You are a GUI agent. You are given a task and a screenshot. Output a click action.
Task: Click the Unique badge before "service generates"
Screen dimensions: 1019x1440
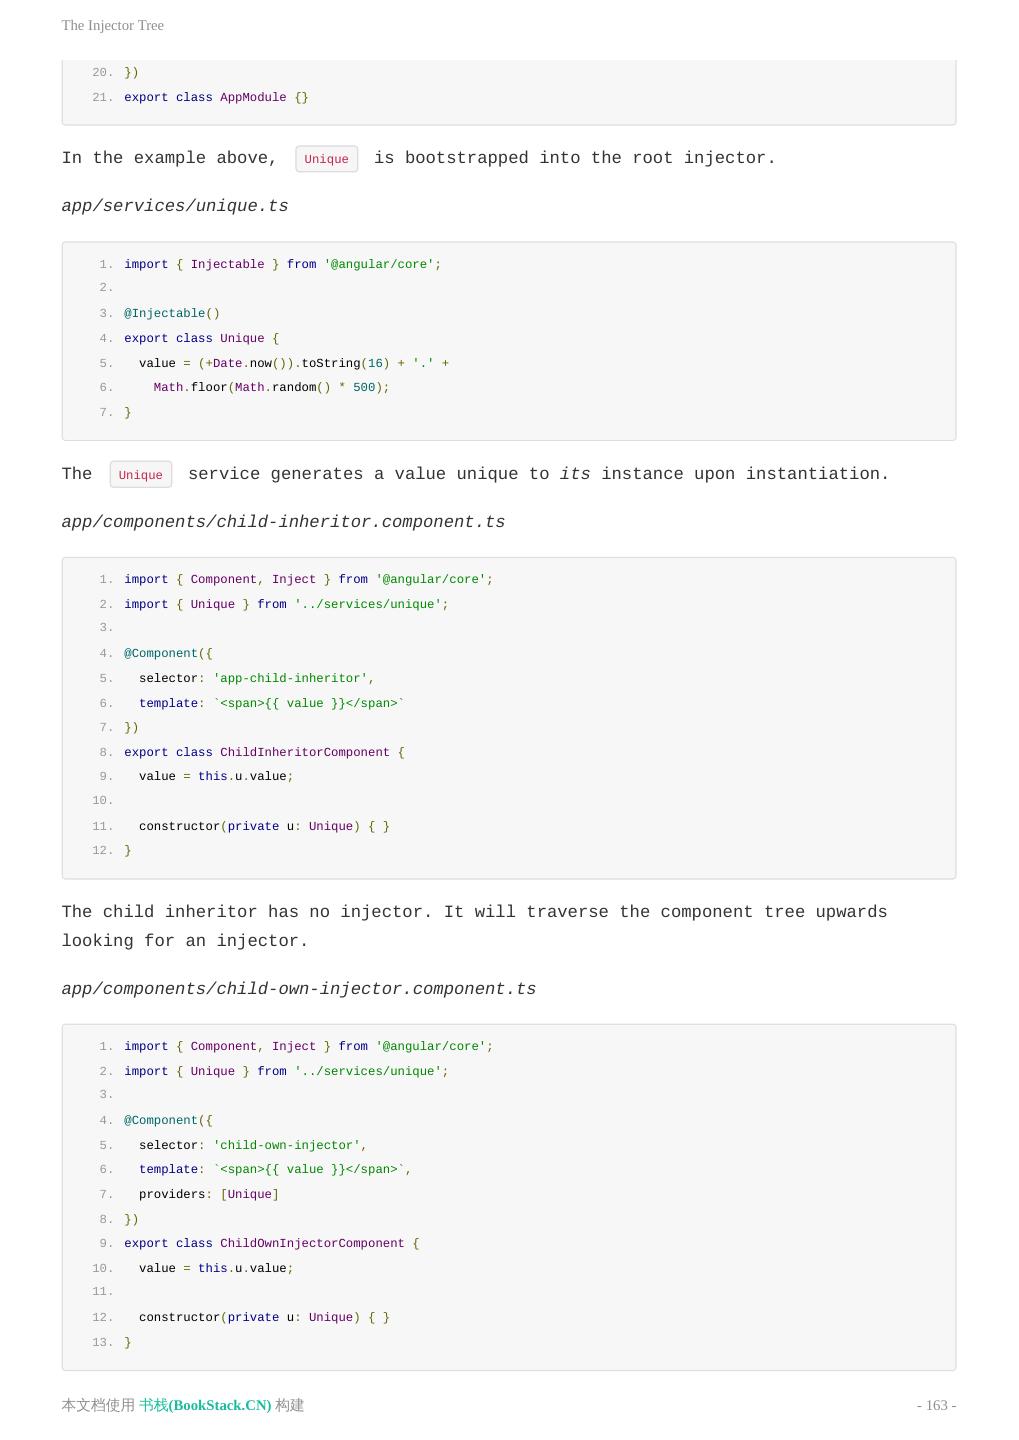pos(140,475)
